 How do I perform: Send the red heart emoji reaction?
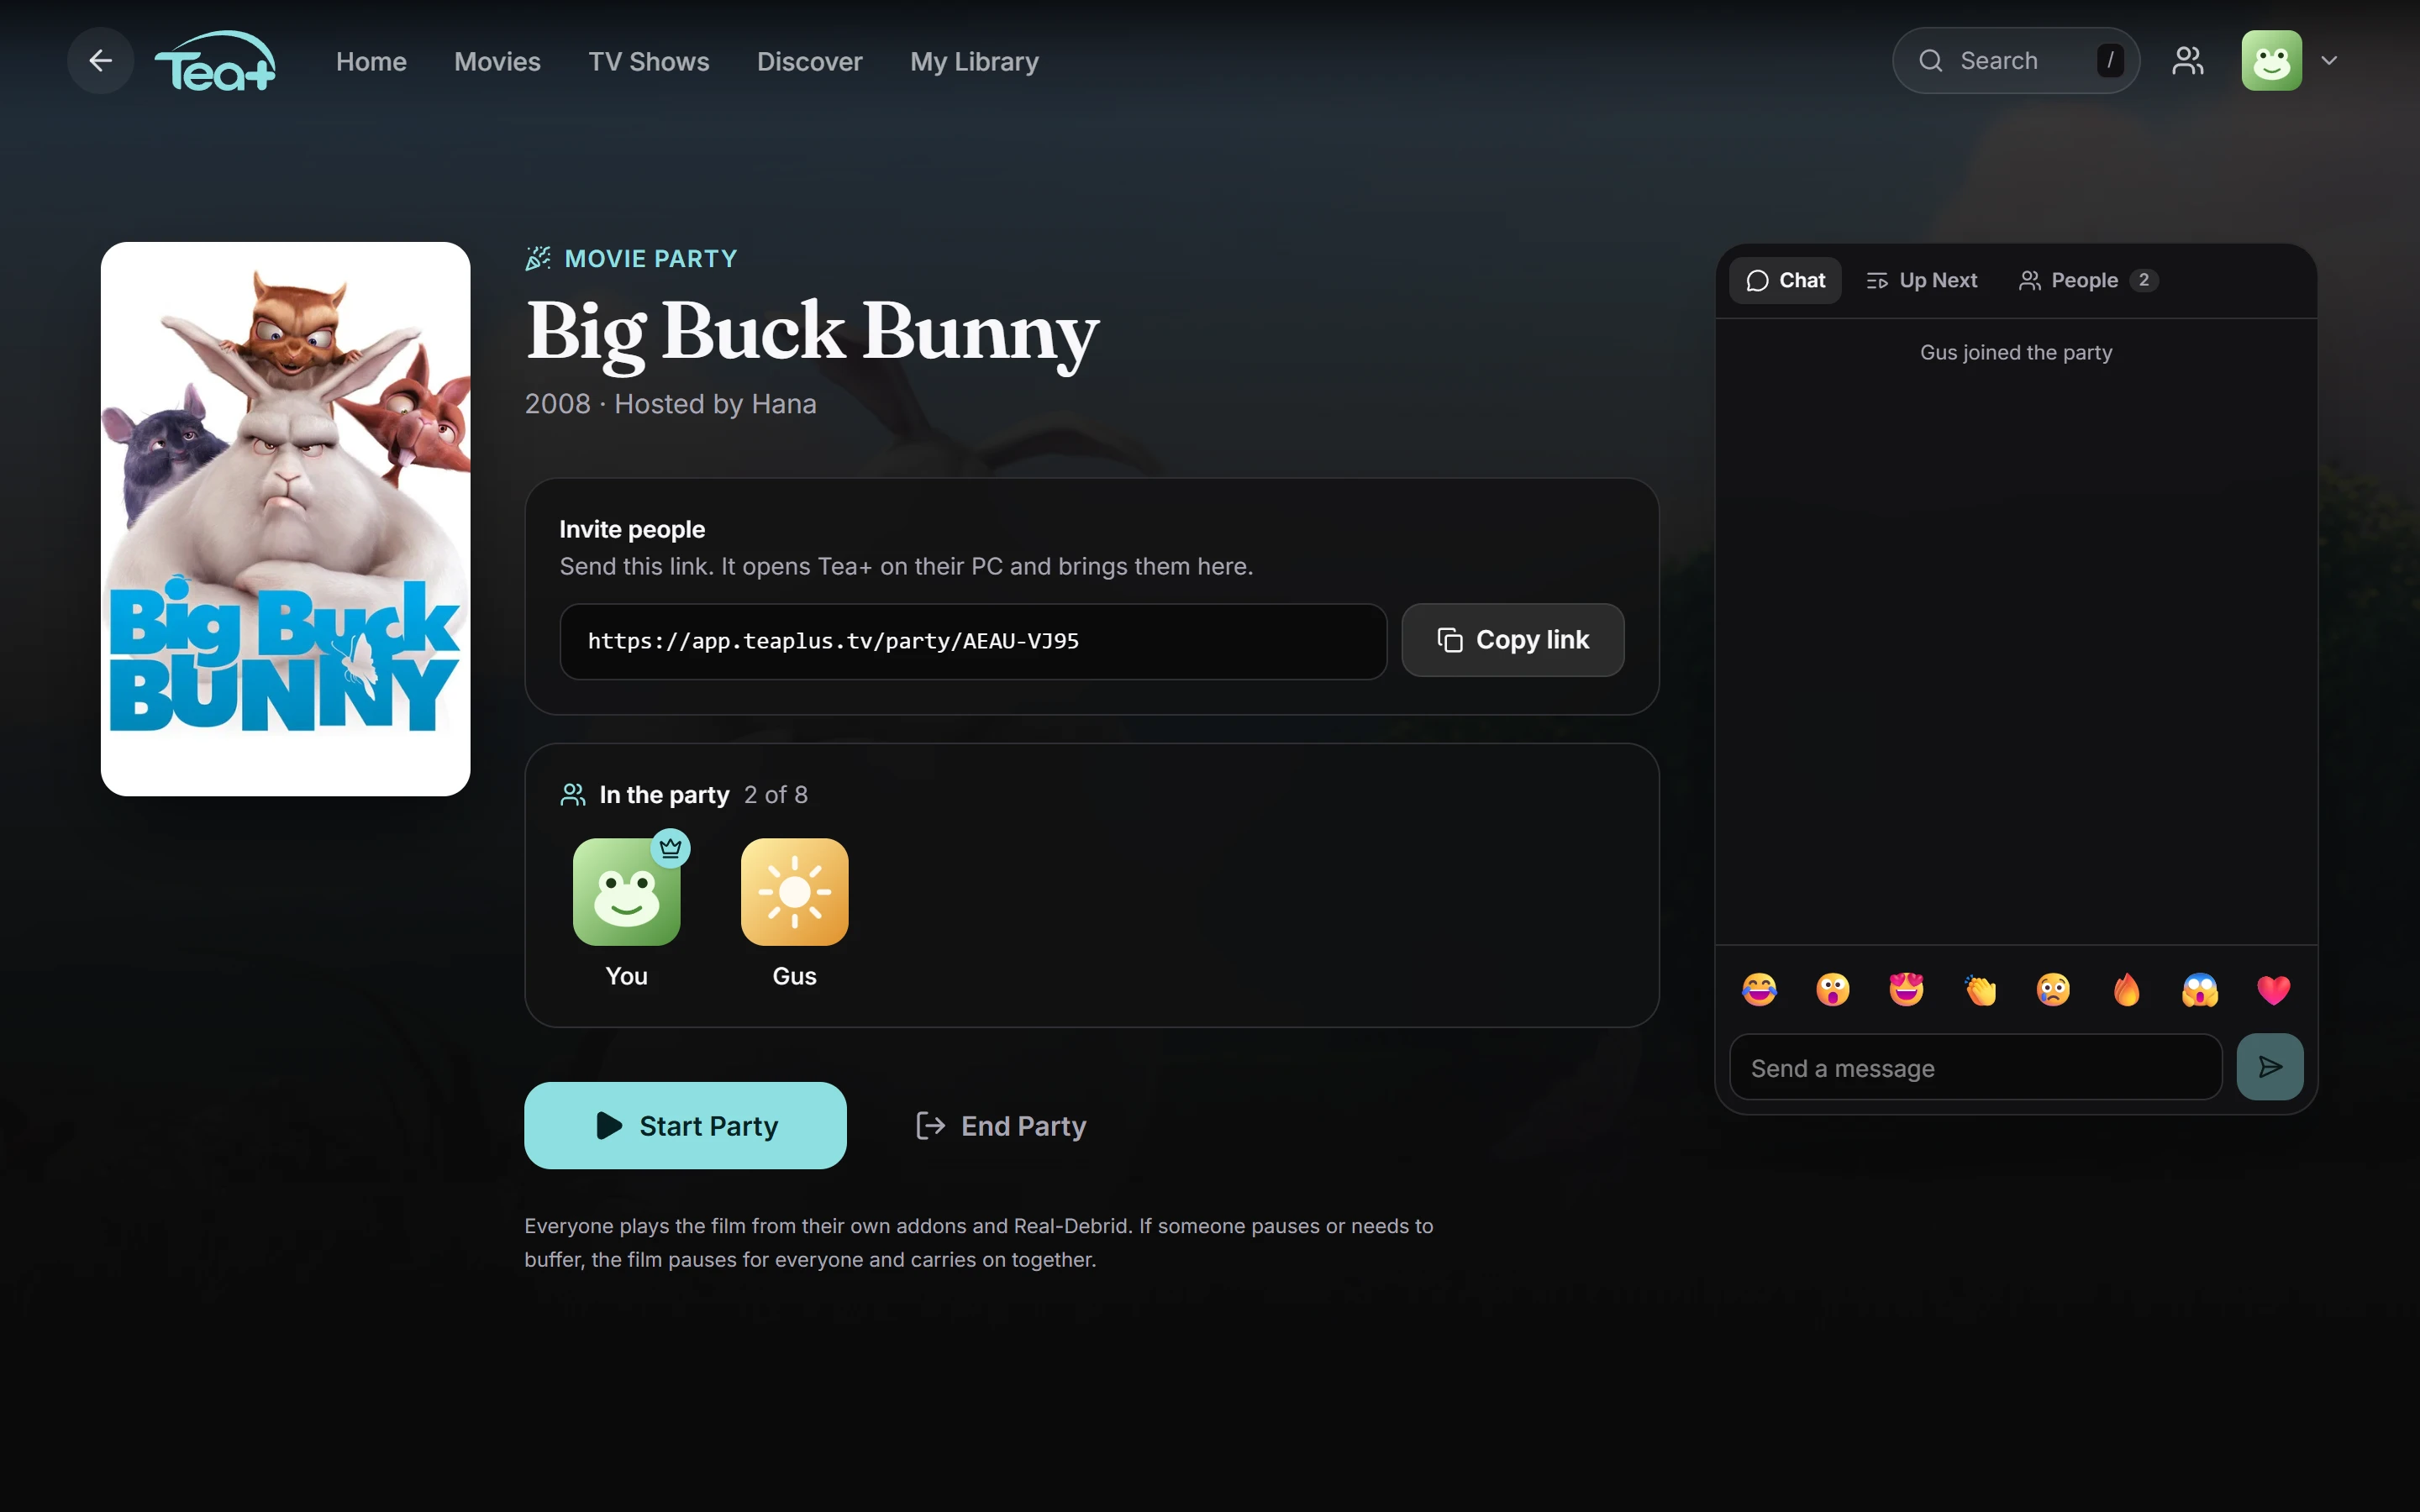pyautogui.click(x=2273, y=990)
